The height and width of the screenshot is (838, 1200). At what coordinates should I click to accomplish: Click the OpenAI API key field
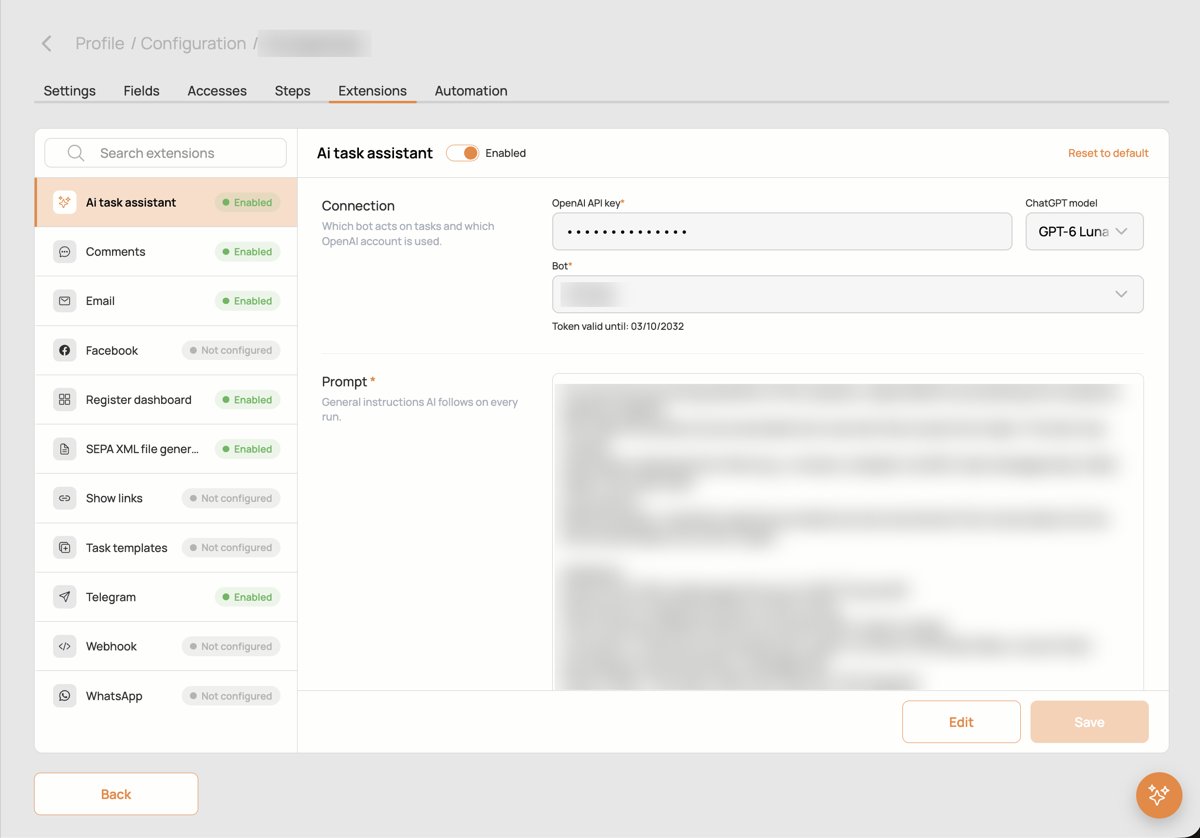point(782,231)
